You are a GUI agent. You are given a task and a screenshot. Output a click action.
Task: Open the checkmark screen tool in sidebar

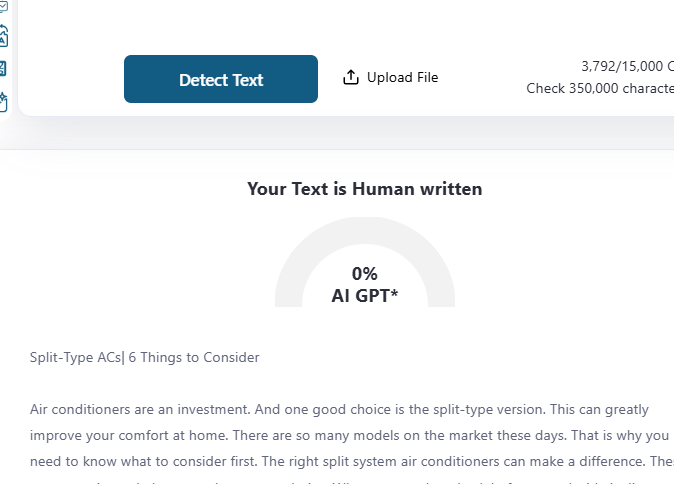[x=3, y=6]
